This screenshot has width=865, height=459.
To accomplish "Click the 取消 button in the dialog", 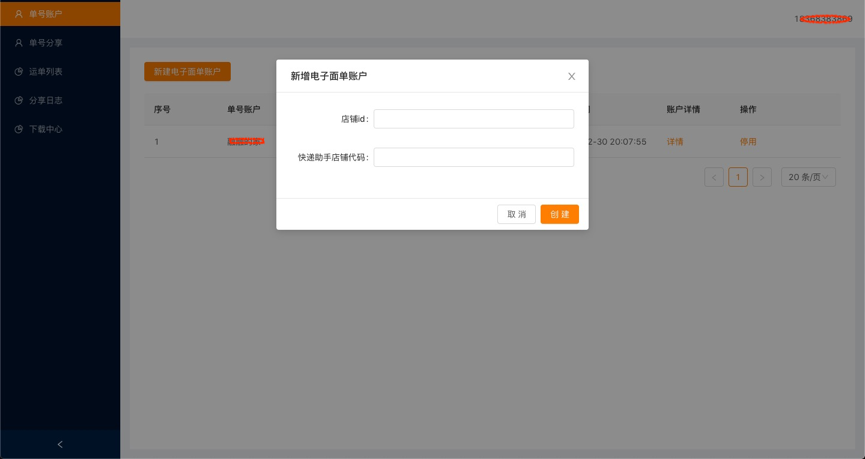I will pyautogui.click(x=516, y=214).
